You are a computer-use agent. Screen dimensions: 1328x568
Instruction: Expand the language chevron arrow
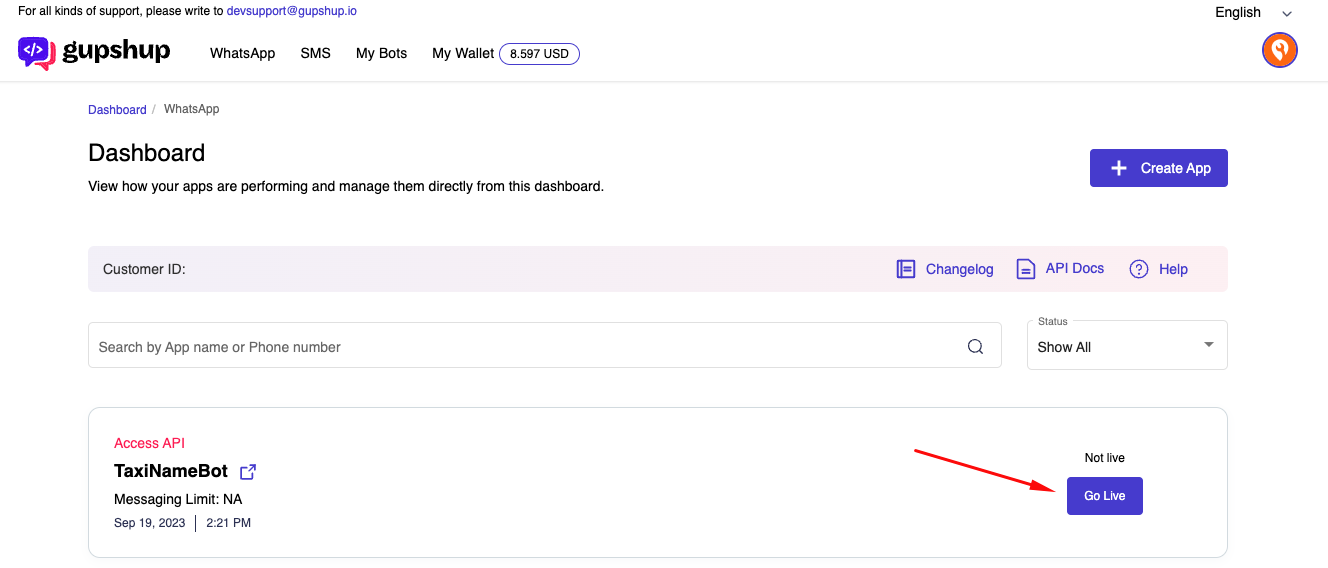click(1287, 13)
